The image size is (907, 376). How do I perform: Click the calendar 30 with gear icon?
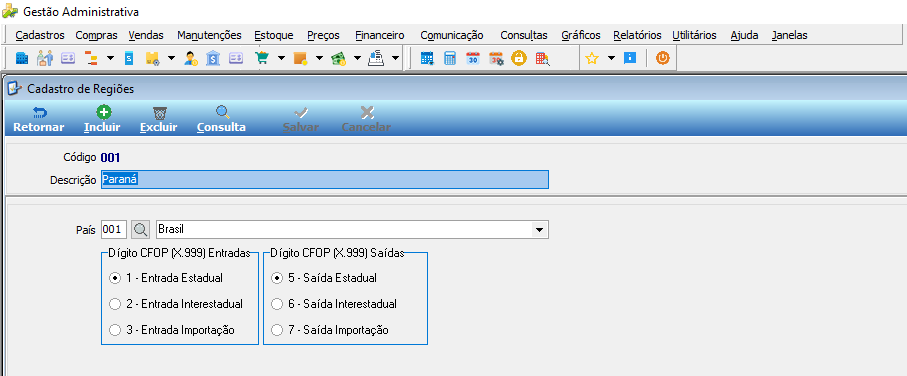tap(496, 58)
